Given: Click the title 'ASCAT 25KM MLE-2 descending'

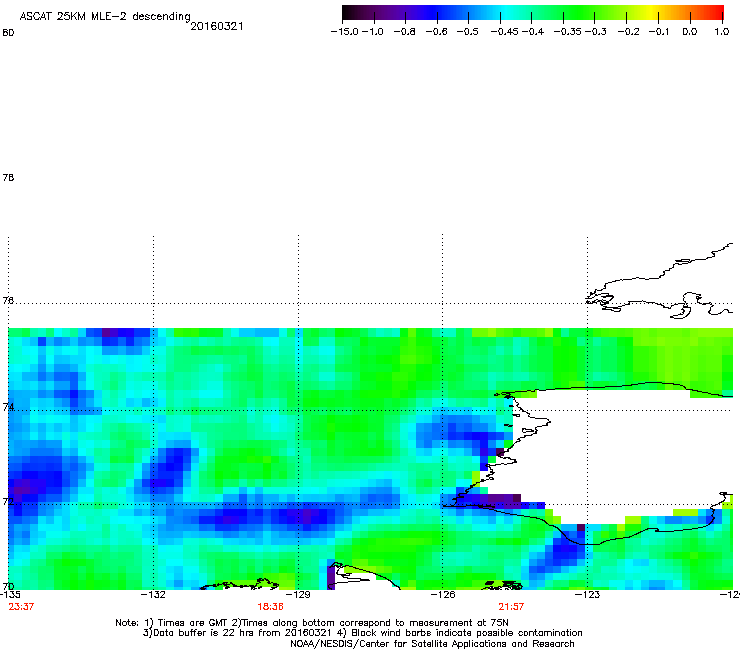Looking at the screenshot, I should pos(105,17).
